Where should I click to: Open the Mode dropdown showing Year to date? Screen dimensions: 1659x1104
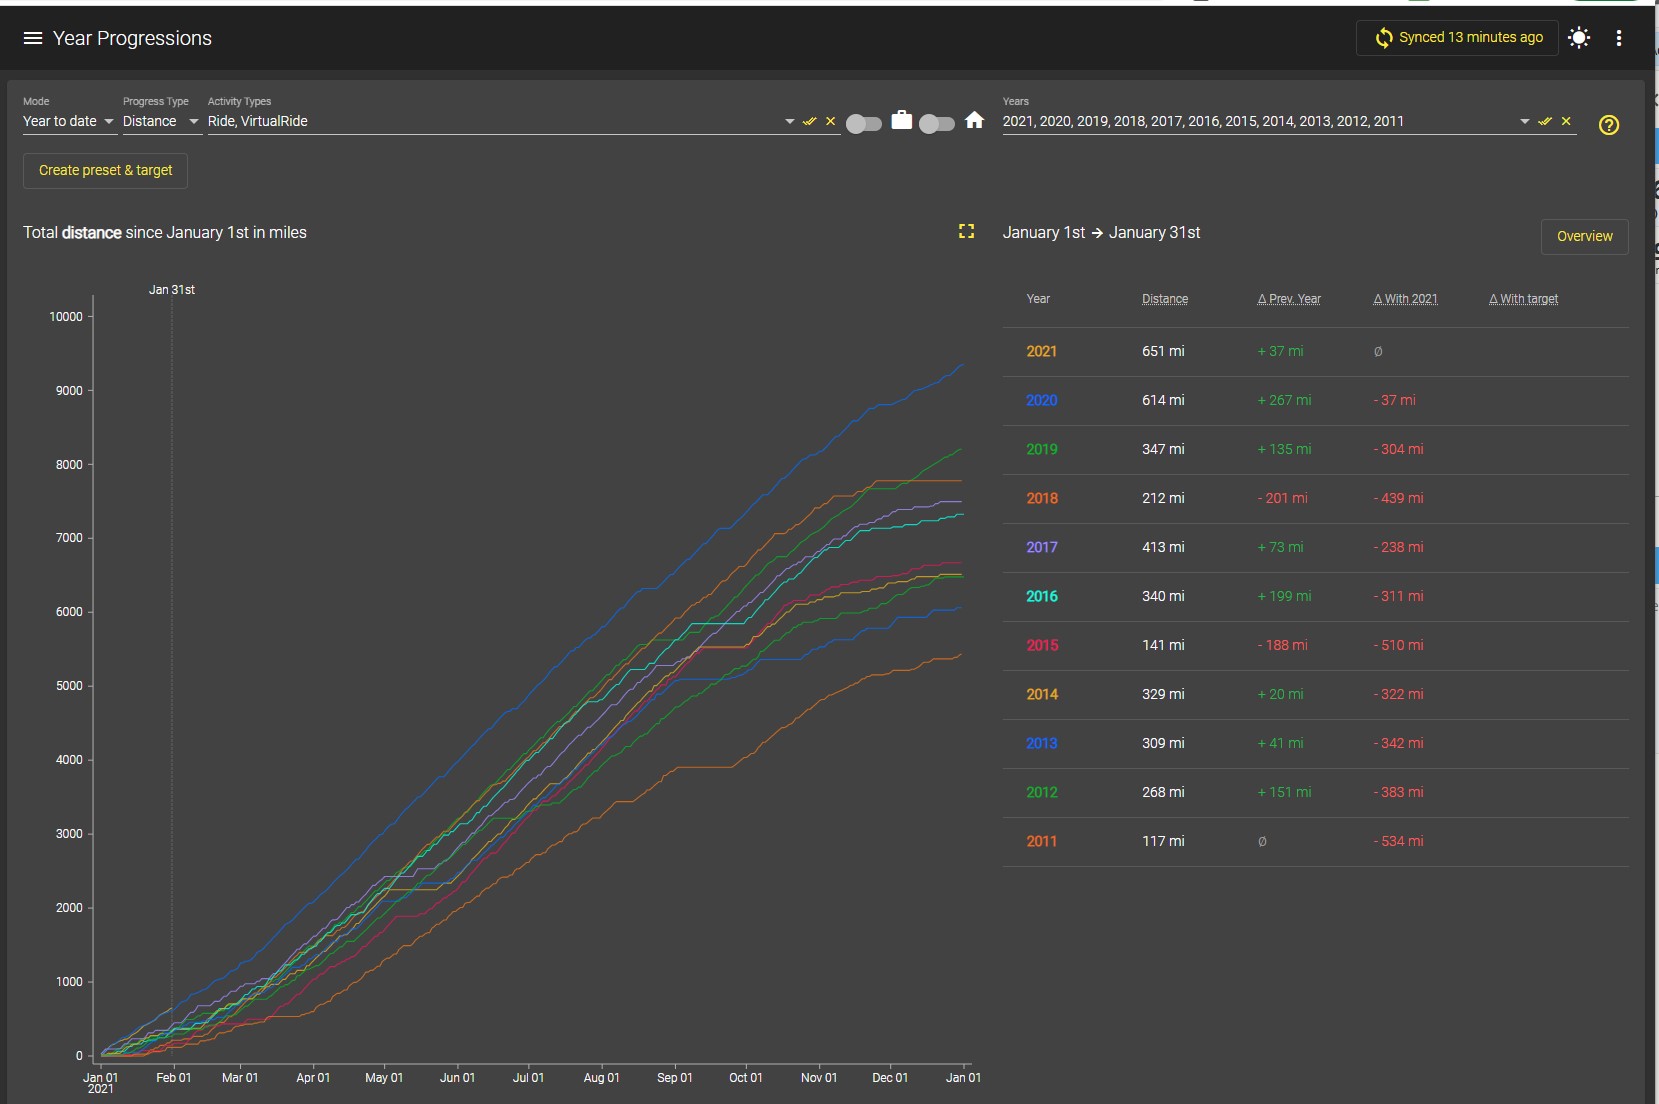coord(69,121)
